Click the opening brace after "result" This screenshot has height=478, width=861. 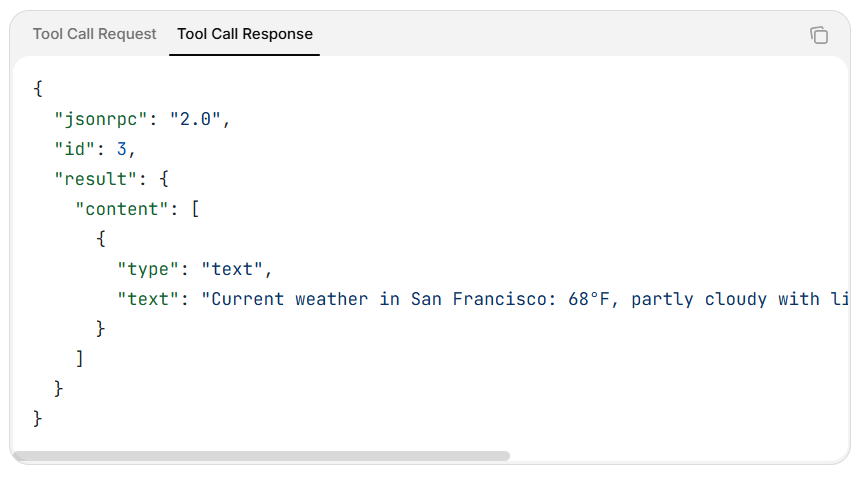point(163,179)
